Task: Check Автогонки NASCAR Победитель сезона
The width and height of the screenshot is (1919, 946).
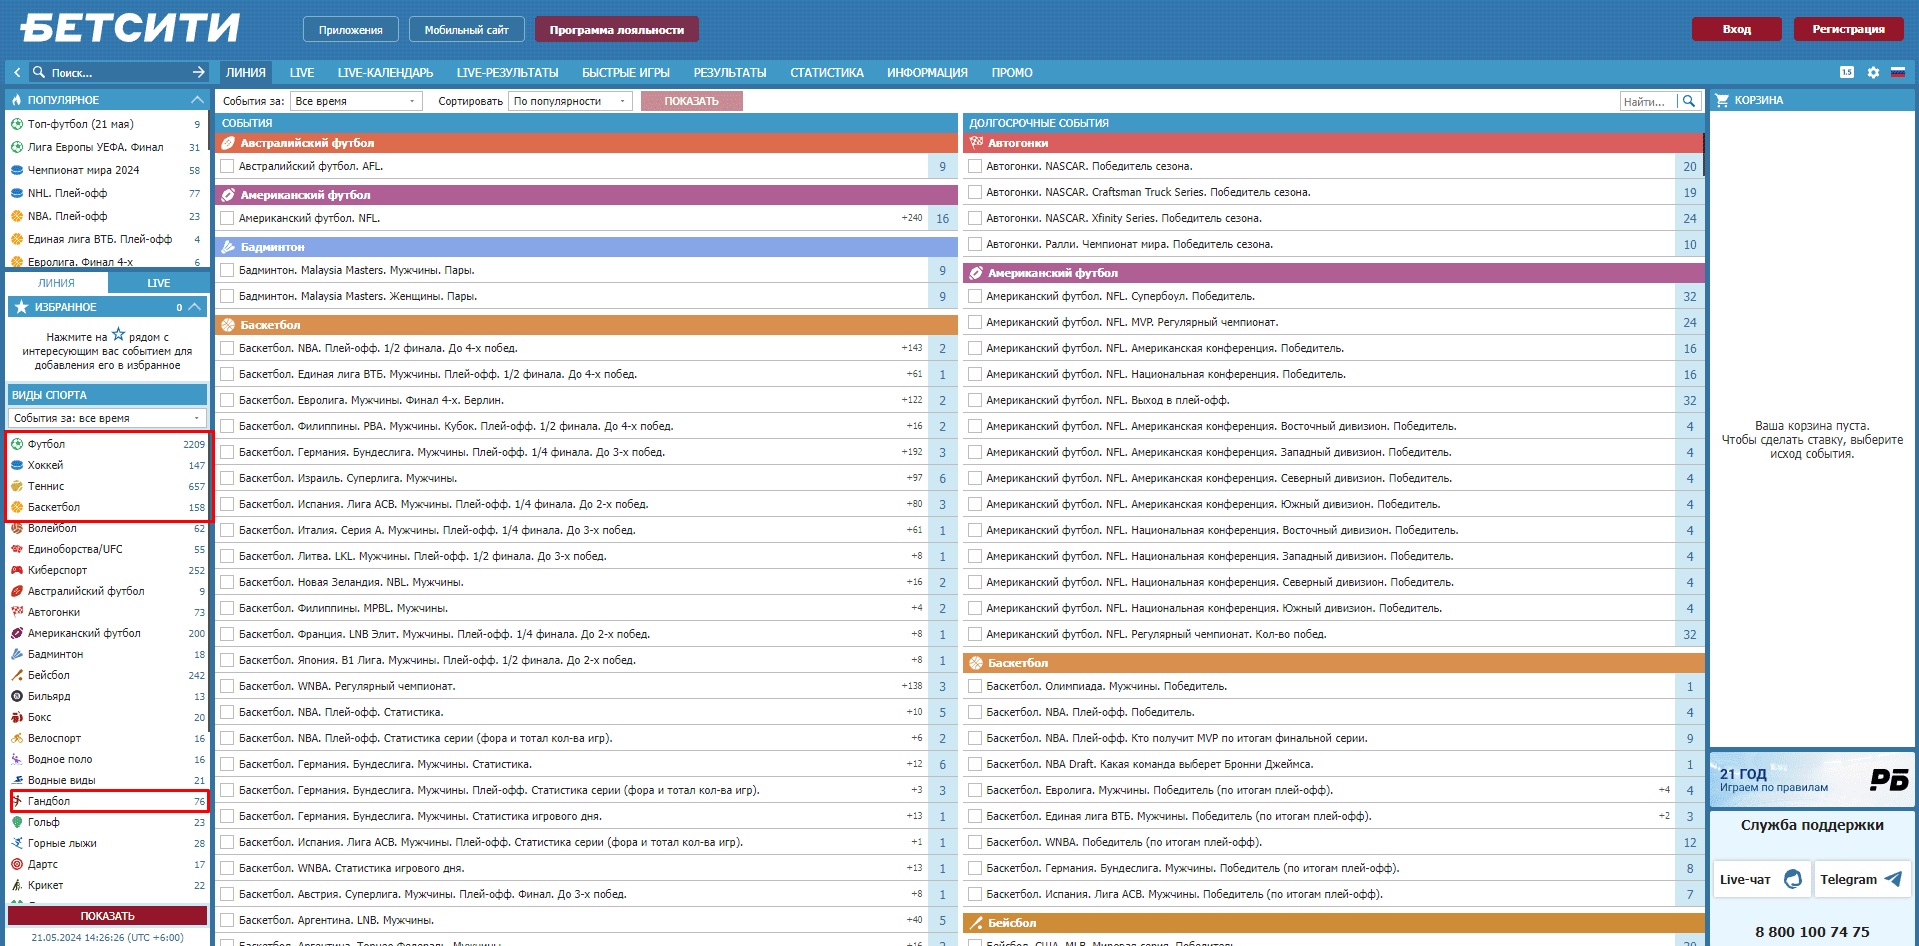Action: [975, 166]
